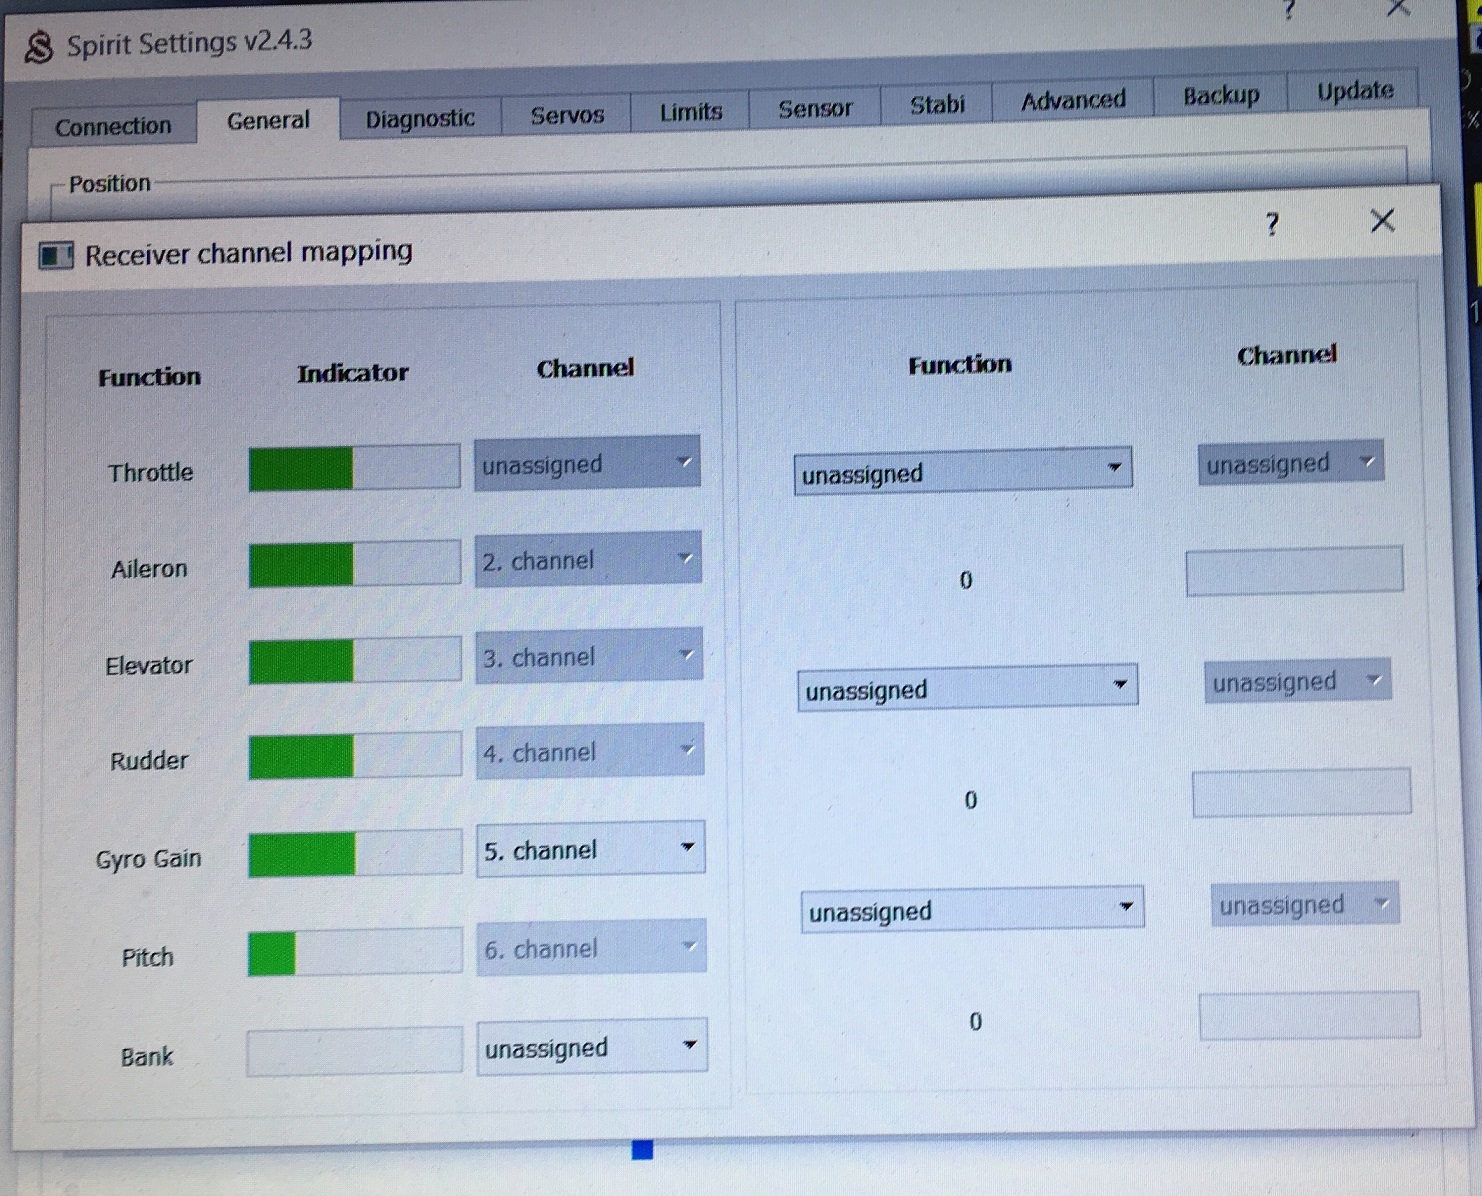The width and height of the screenshot is (1482, 1196).
Task: Expand the second unassigned function dropdown
Action: pyautogui.click(x=966, y=688)
